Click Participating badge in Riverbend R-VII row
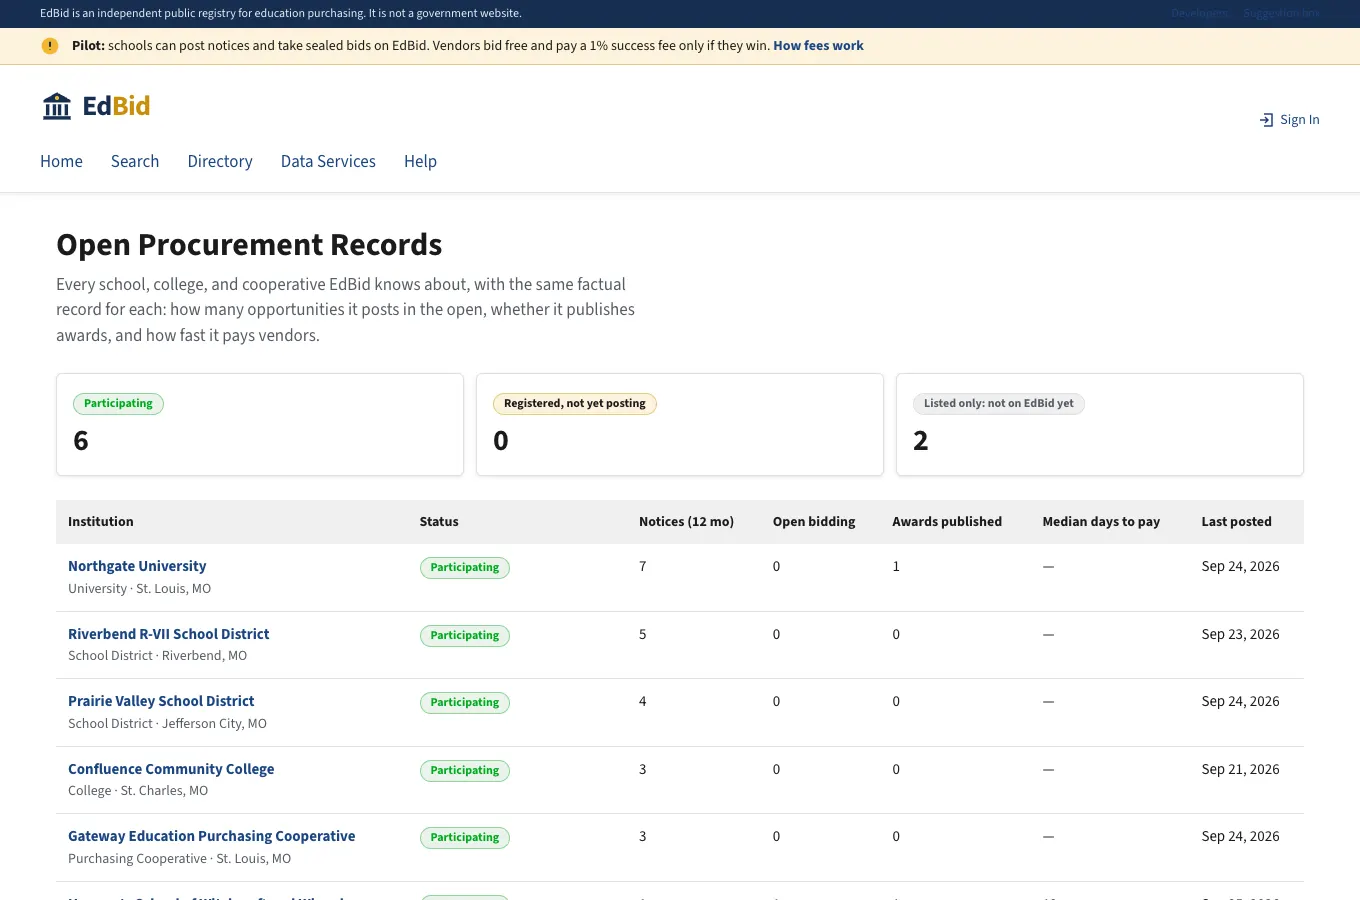This screenshot has height=900, width=1360. pyautogui.click(x=465, y=636)
